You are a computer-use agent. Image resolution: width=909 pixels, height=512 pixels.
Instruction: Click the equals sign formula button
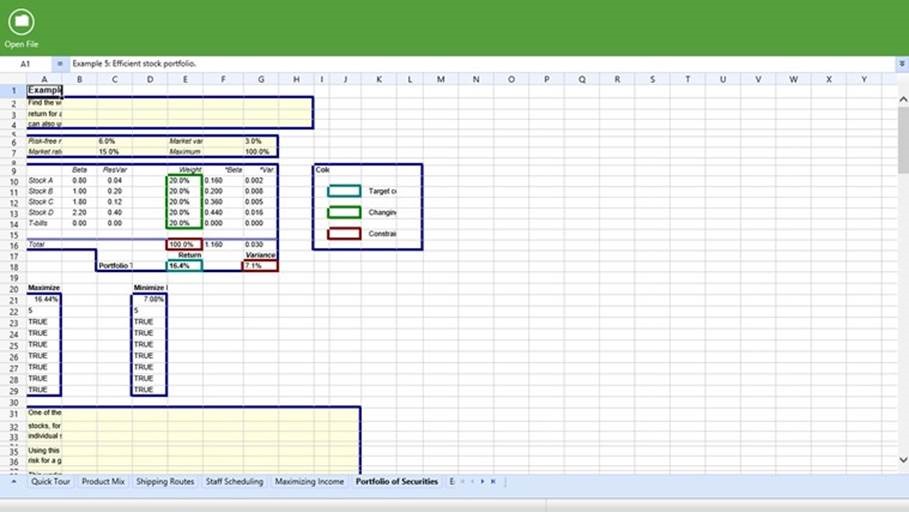(x=59, y=63)
